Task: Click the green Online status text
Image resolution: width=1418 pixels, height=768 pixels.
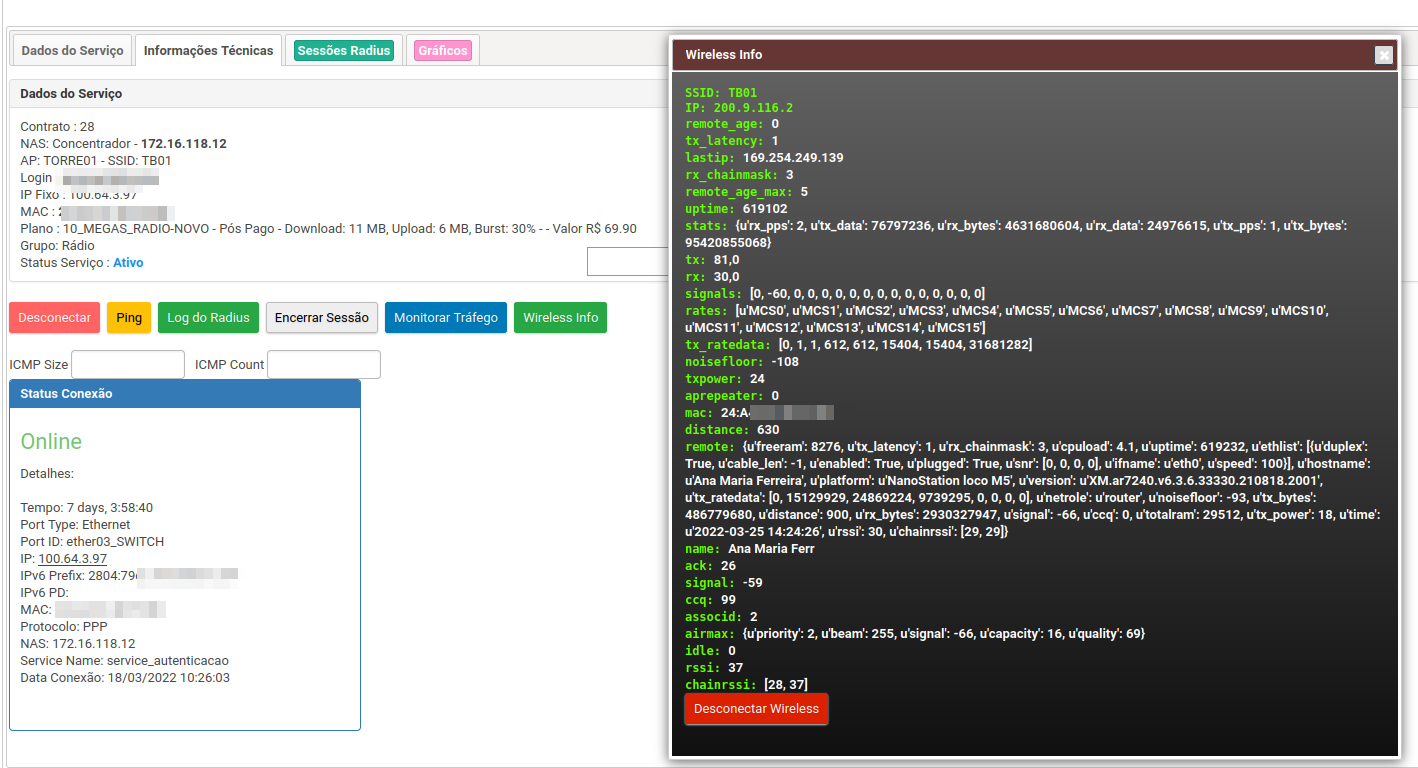Action: [51, 442]
